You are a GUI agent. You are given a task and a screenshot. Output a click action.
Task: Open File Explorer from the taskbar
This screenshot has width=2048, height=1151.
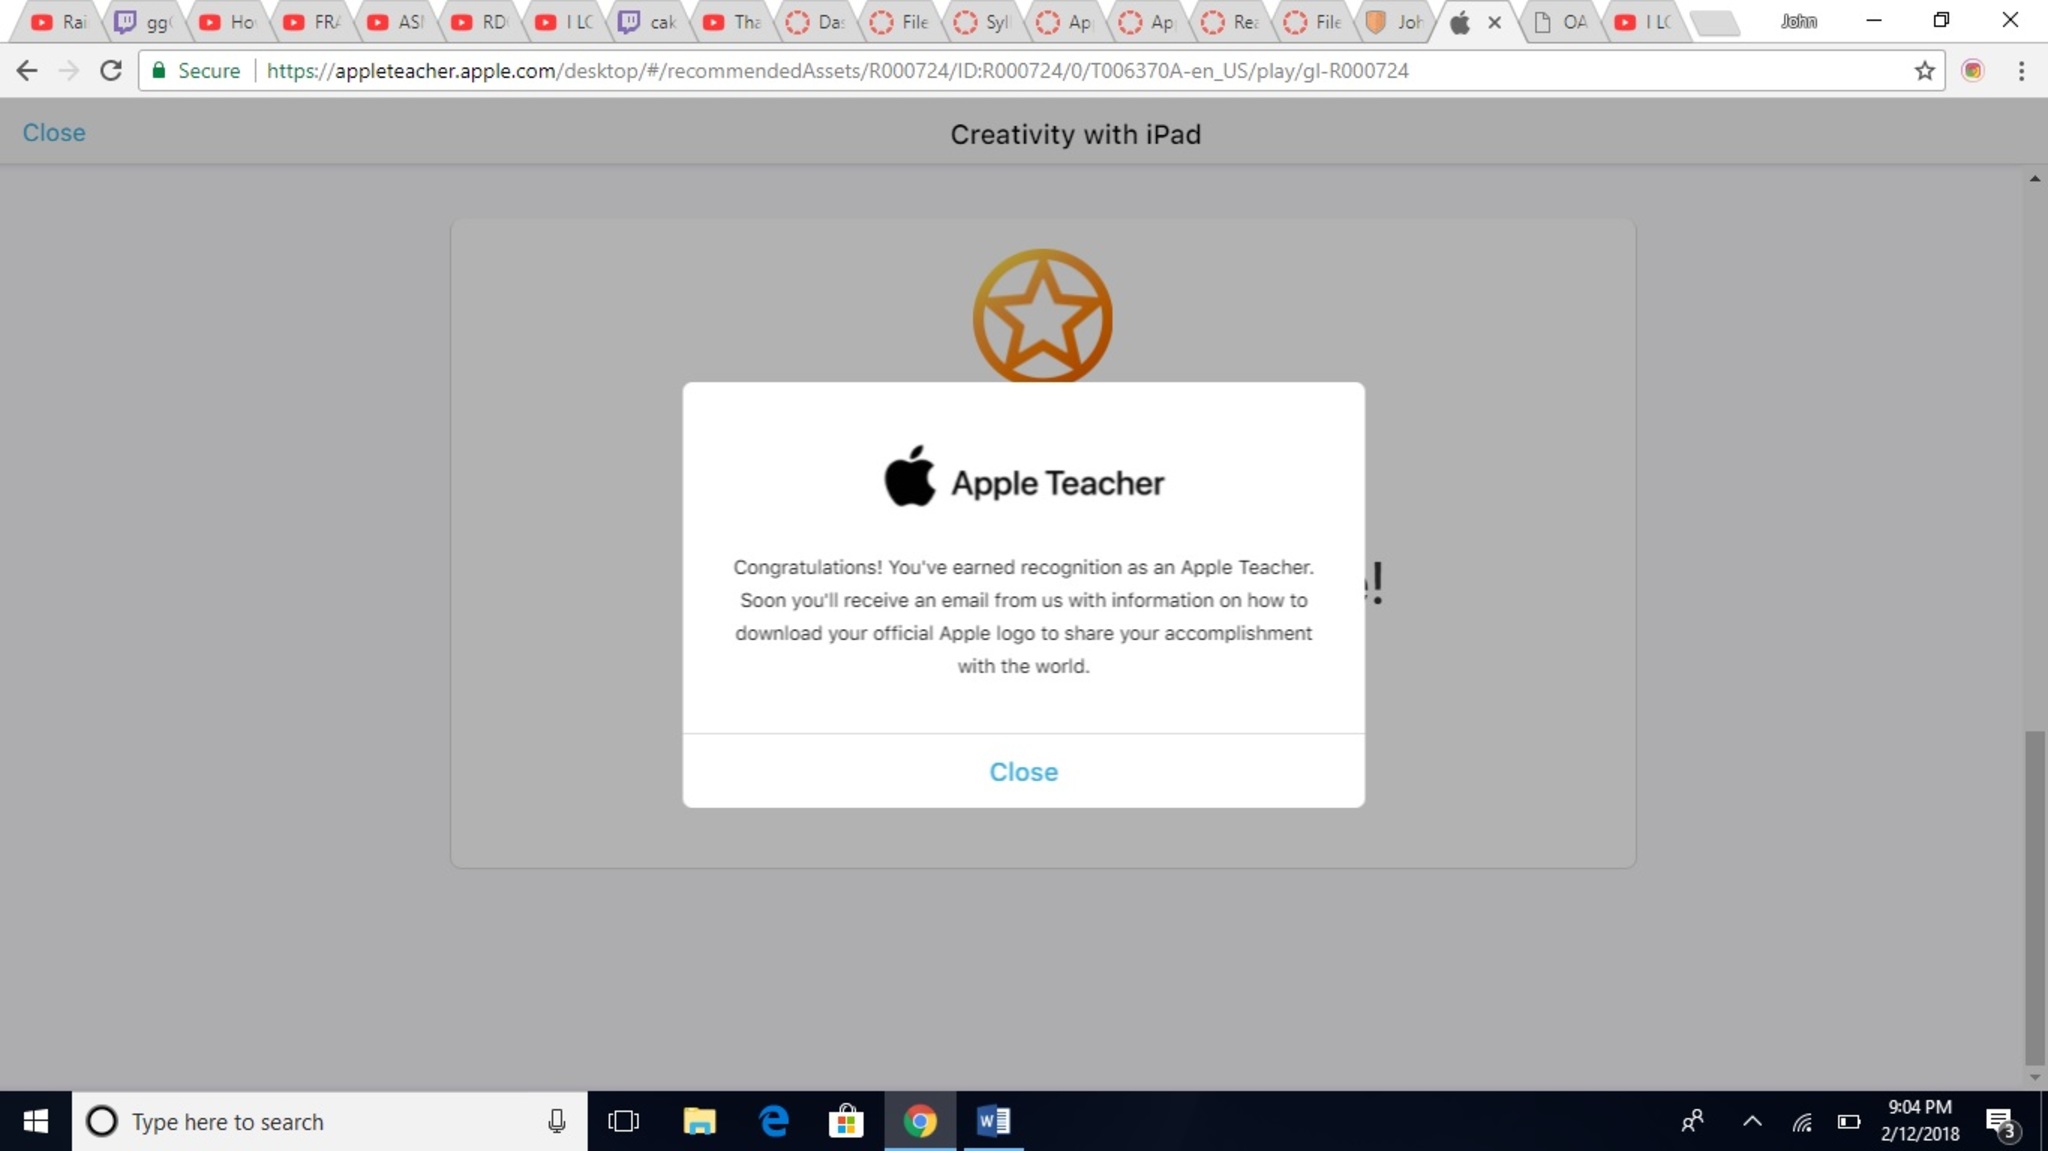tap(699, 1121)
